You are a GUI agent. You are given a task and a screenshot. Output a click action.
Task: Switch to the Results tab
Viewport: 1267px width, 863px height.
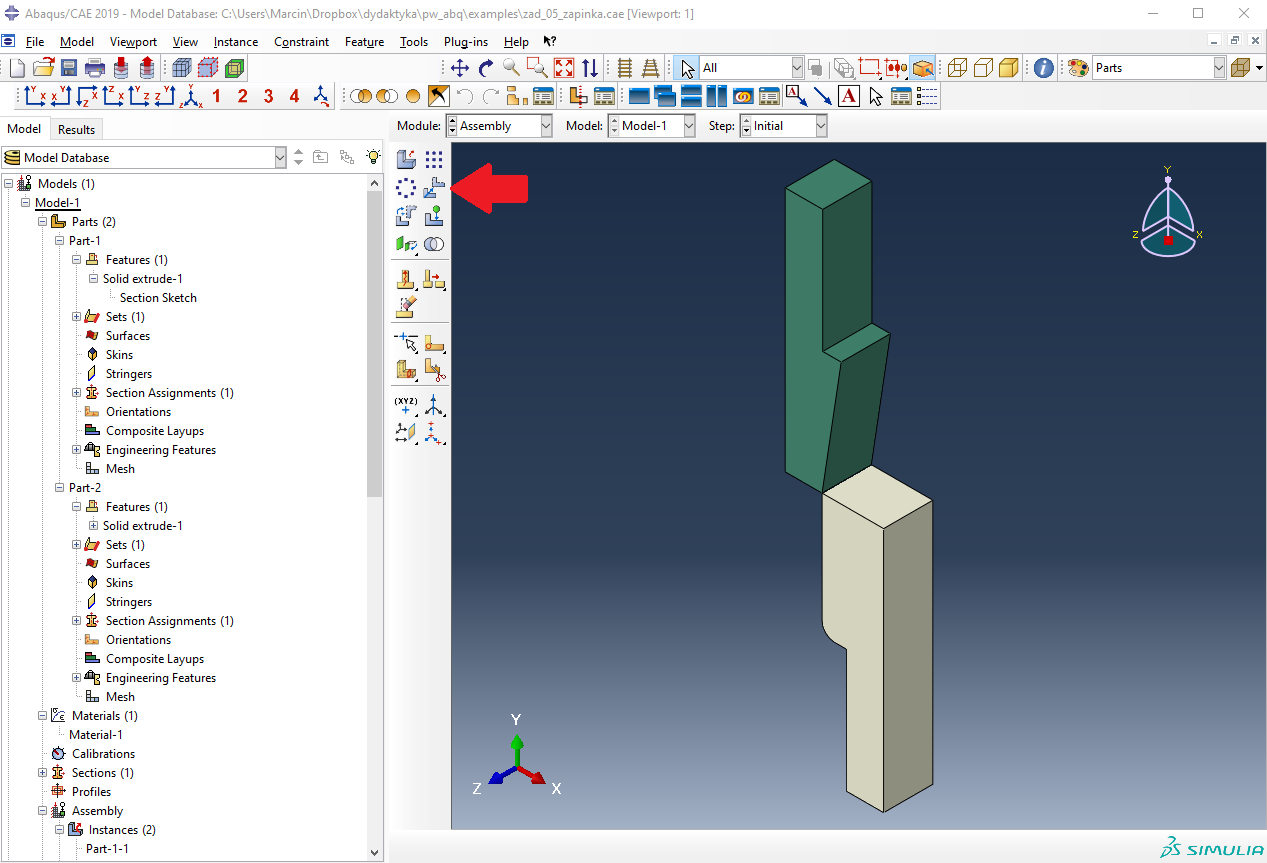click(76, 129)
